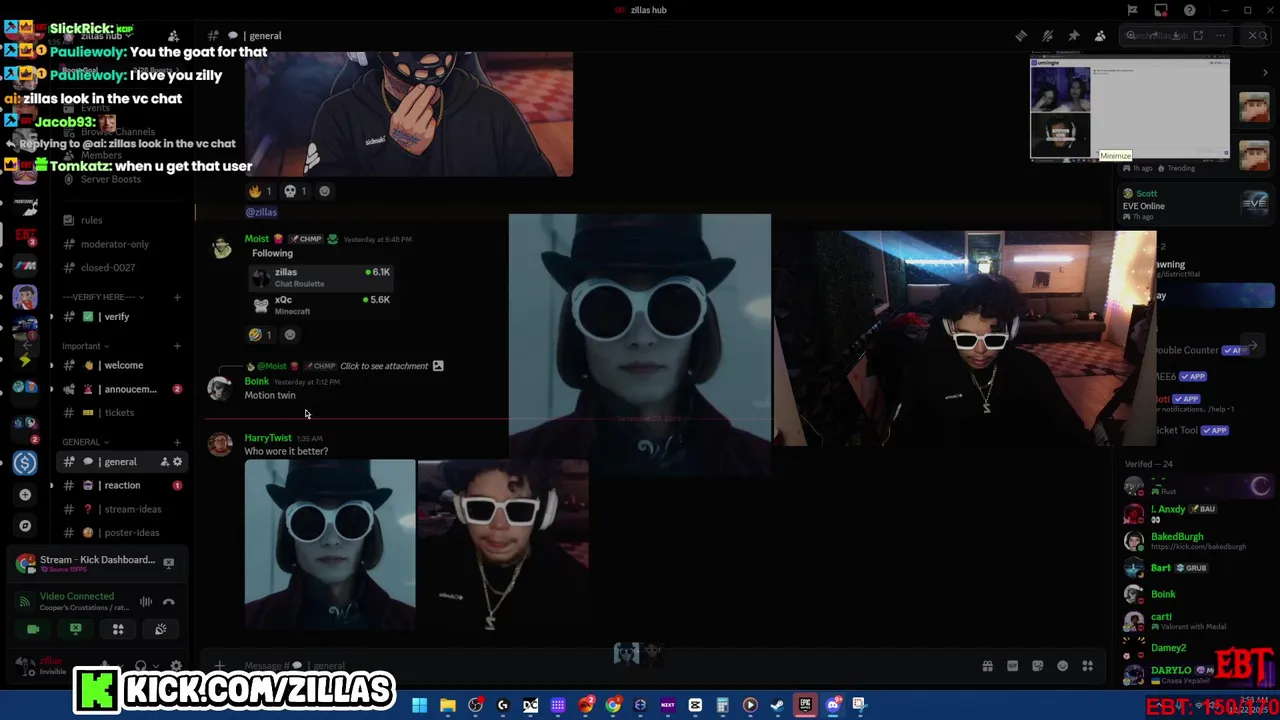Viewport: 1280px width, 720px height.
Task: Open Steam from taskbar
Action: coord(777,705)
